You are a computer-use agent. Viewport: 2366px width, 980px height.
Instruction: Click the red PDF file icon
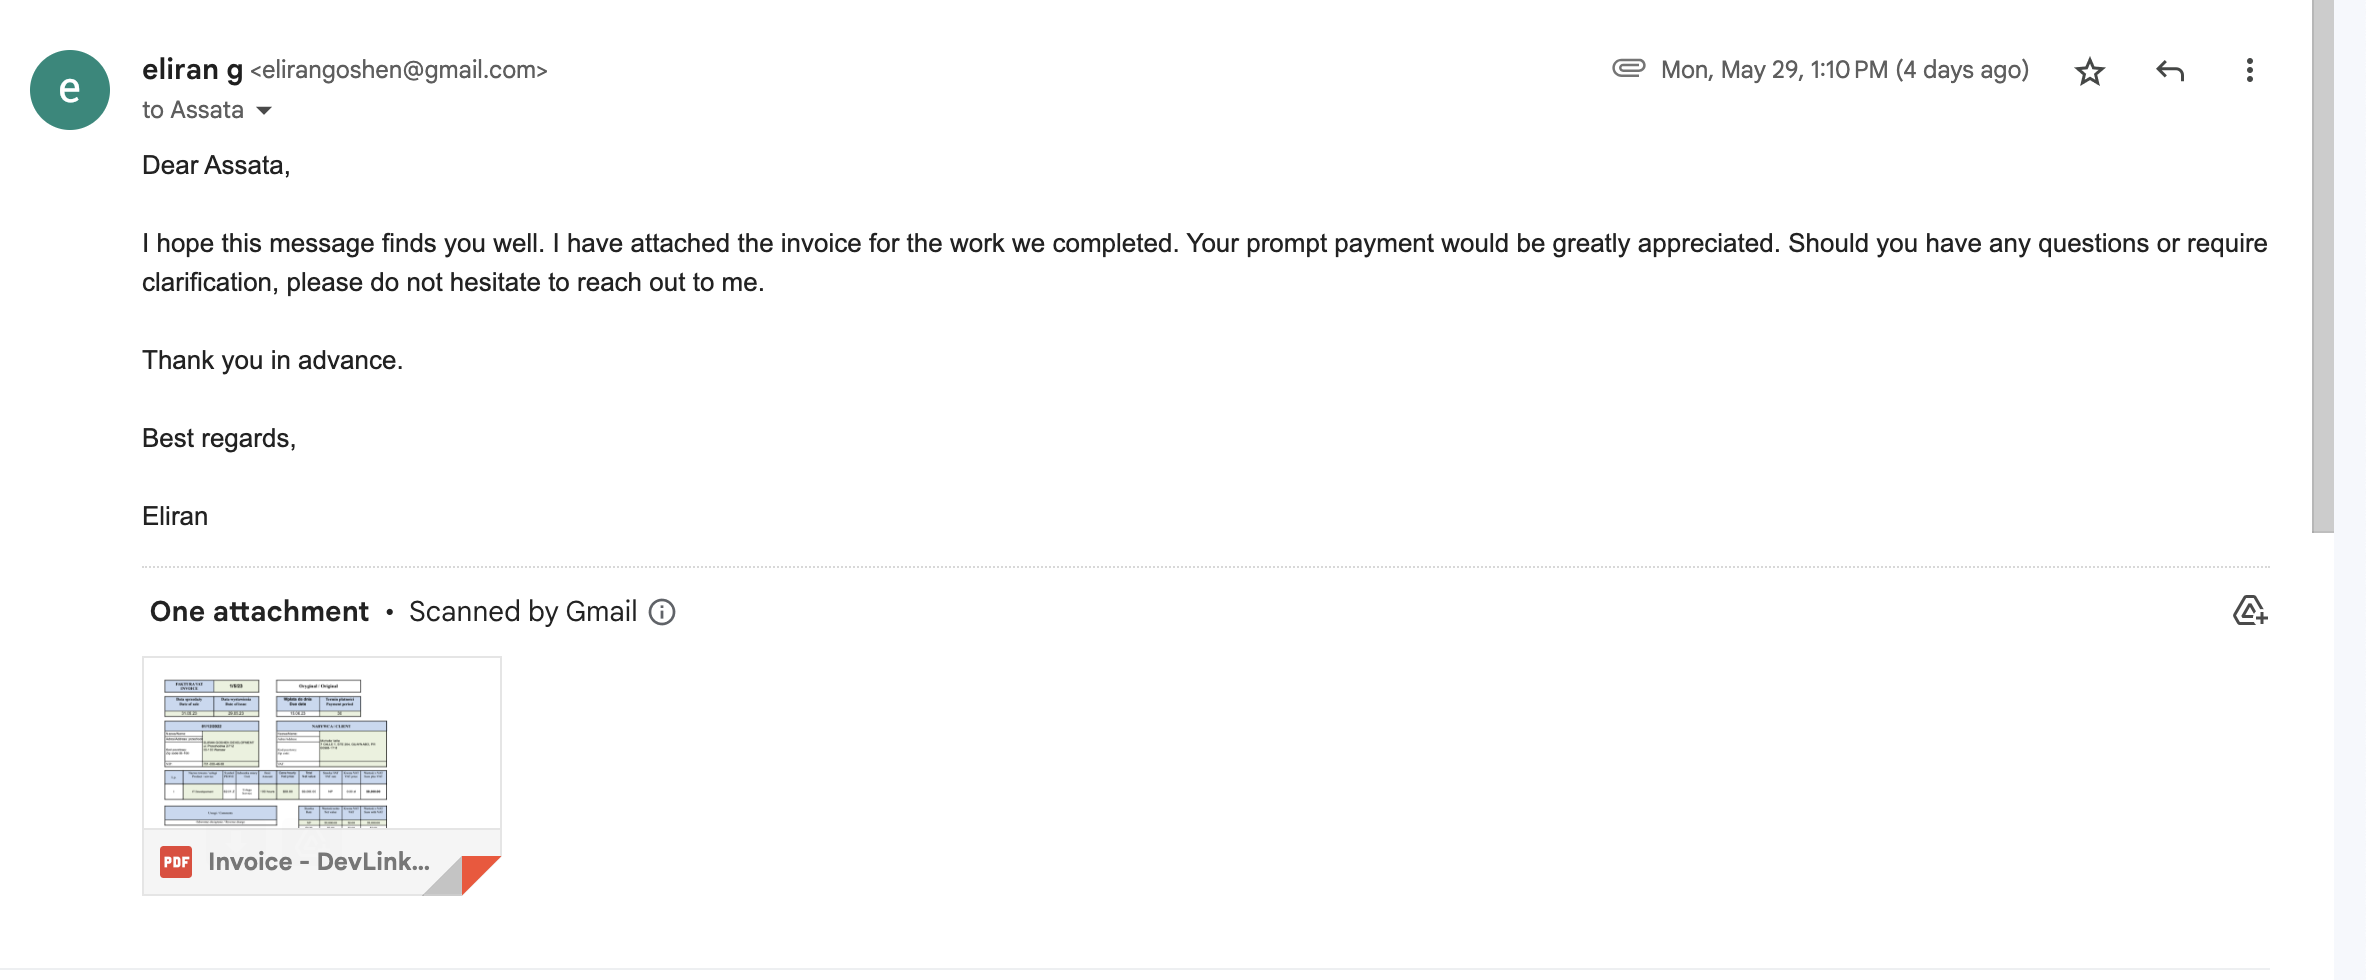pos(176,861)
